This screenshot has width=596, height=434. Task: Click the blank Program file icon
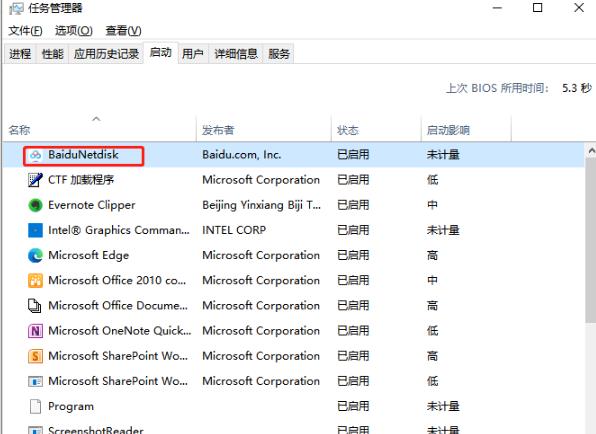point(35,406)
